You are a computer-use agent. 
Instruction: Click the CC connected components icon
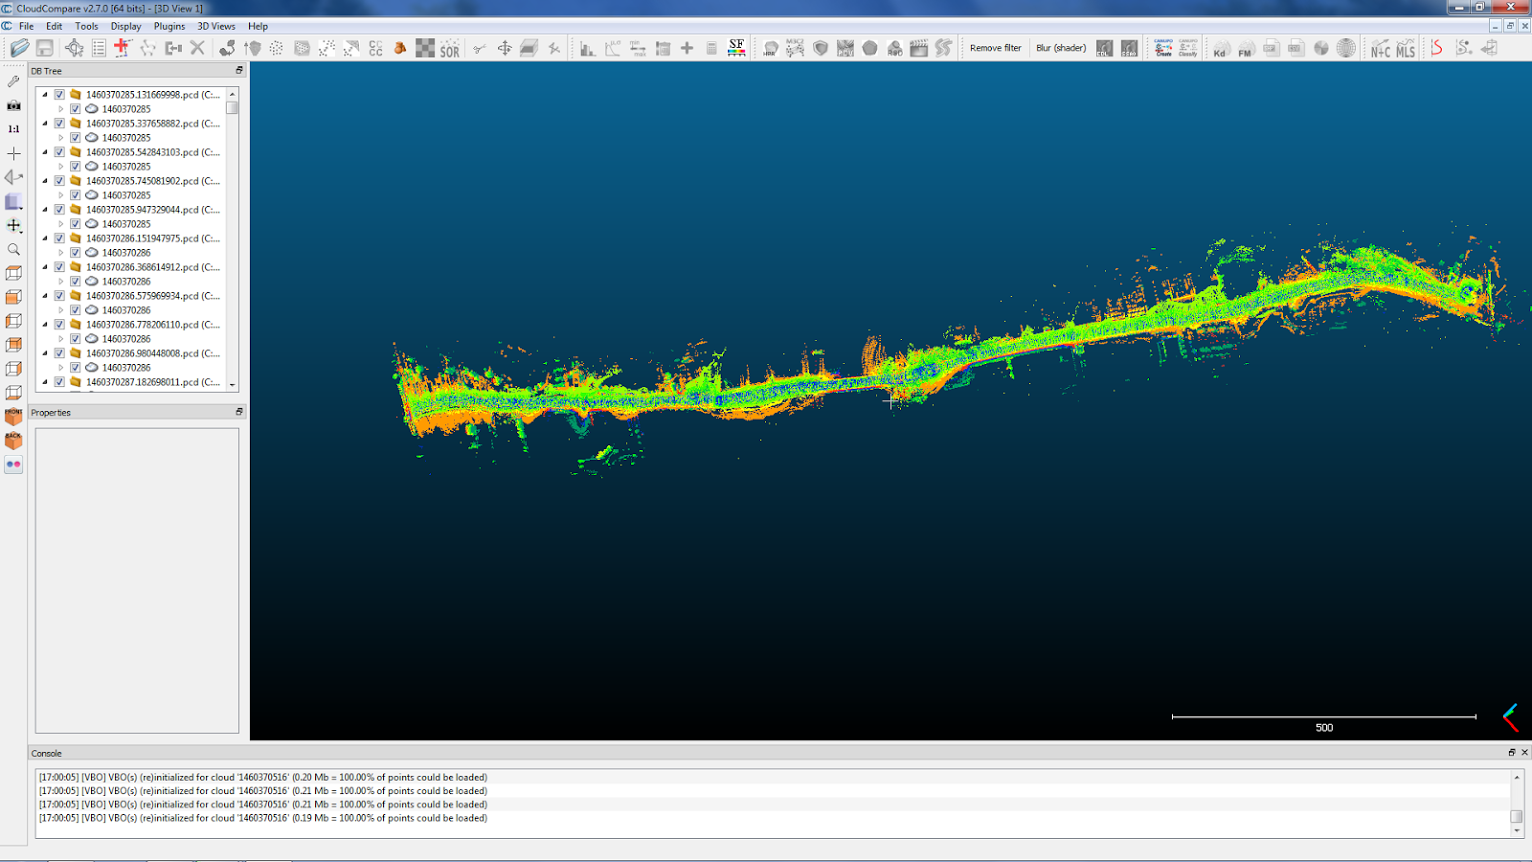coord(376,48)
